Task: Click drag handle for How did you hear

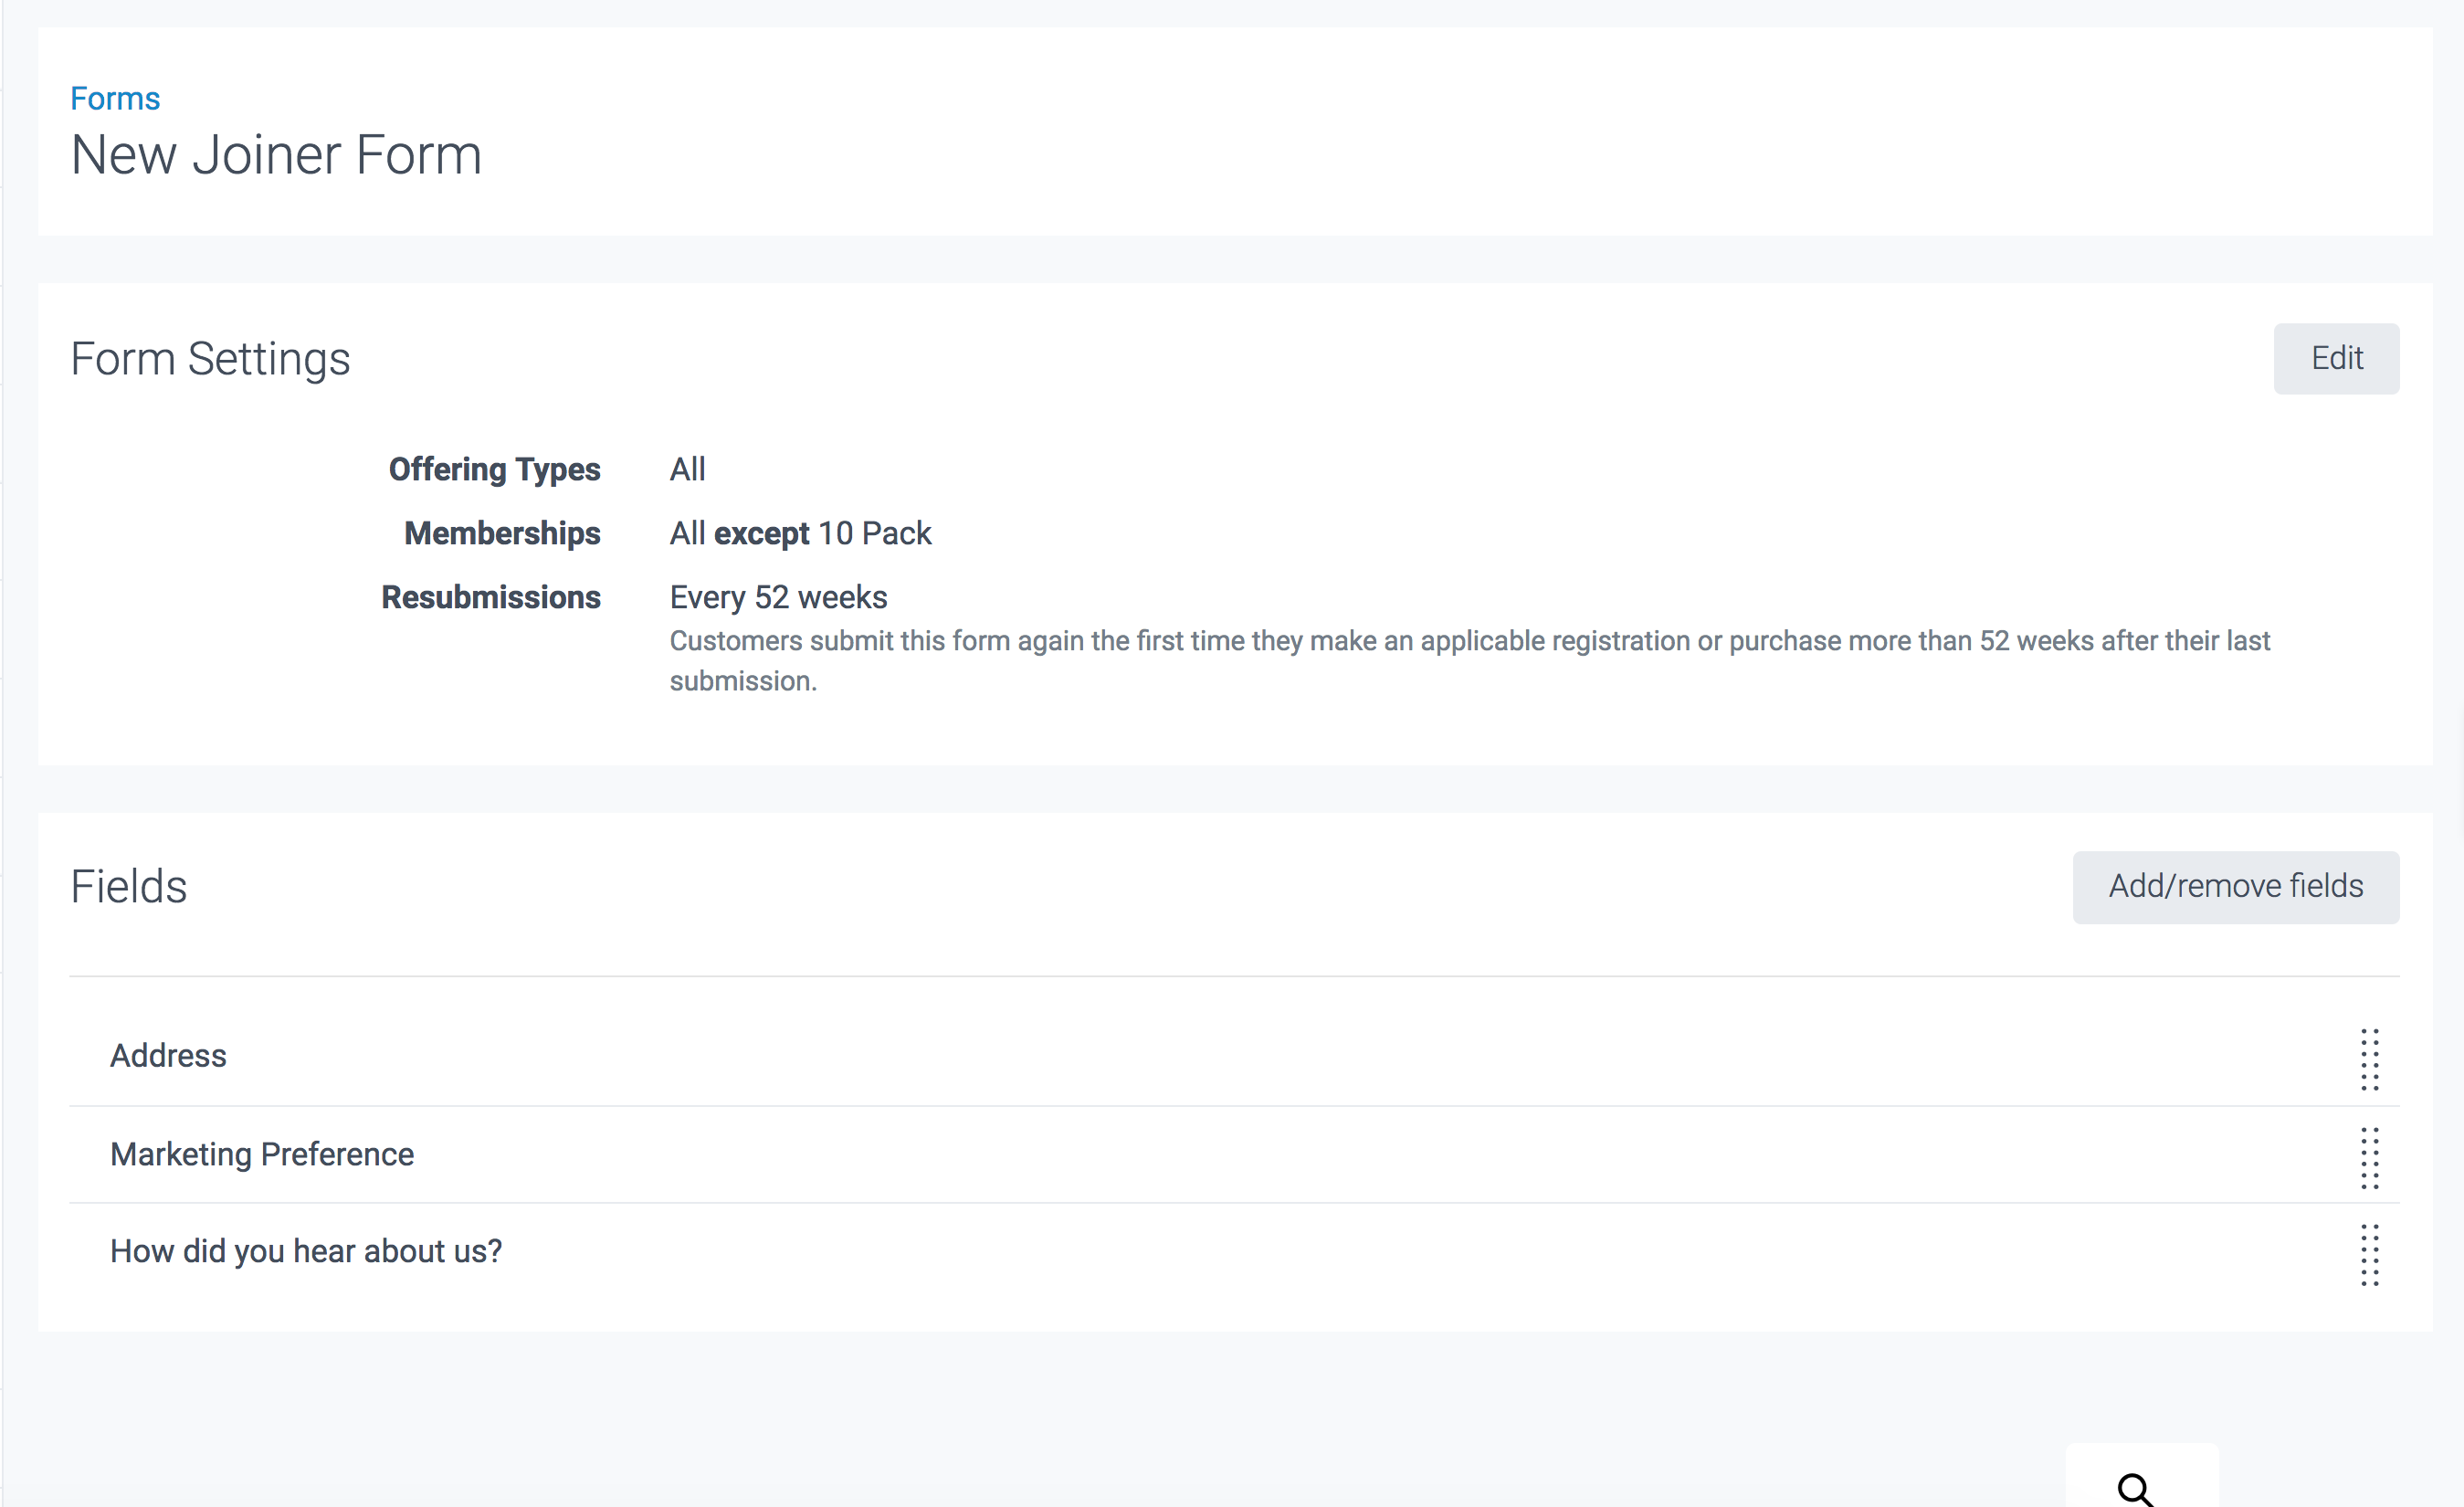Action: pyautogui.click(x=2368, y=1254)
